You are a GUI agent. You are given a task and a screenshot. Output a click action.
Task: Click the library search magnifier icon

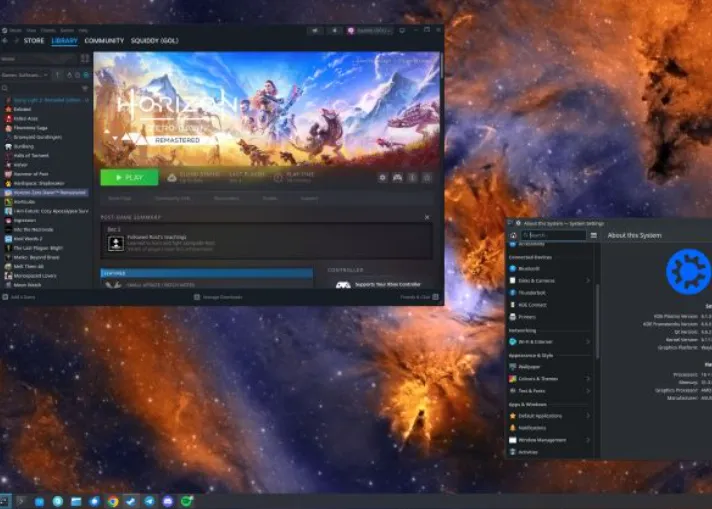[x=5, y=88]
